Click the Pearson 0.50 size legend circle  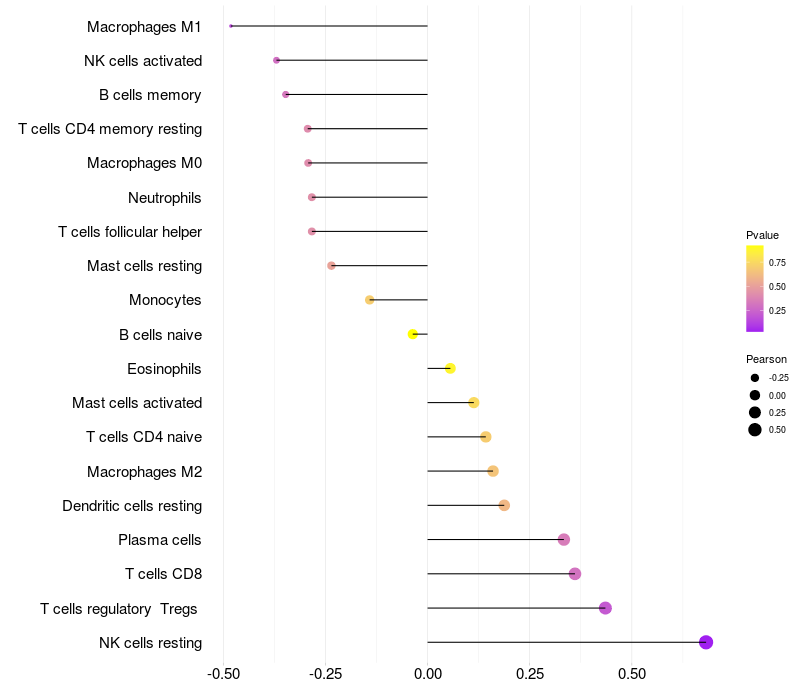coord(755,430)
